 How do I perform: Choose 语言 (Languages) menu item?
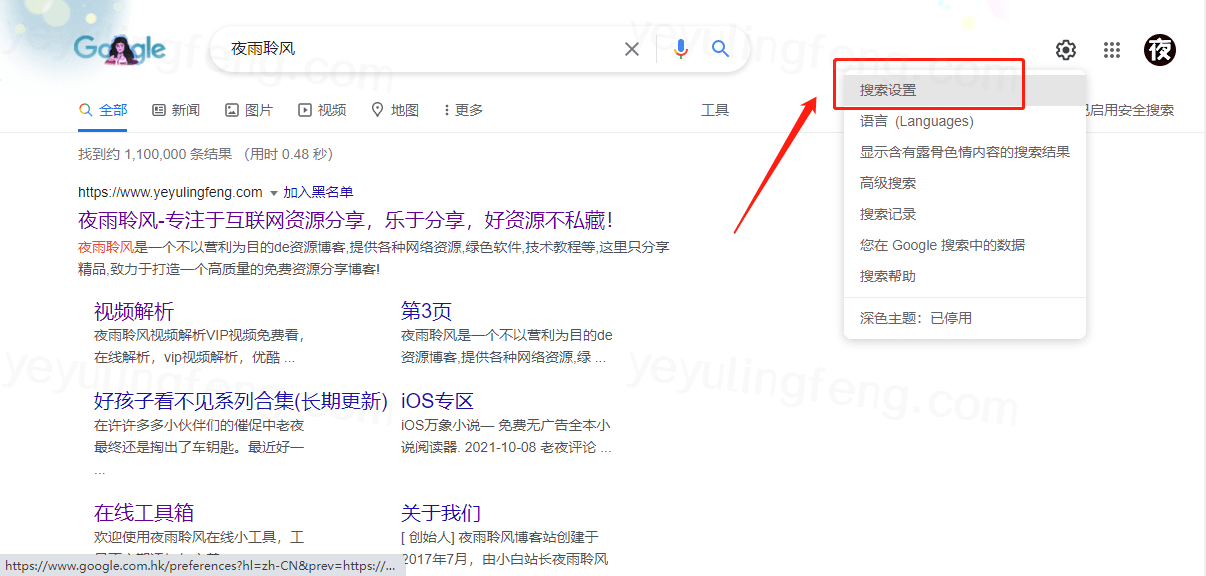click(x=965, y=121)
